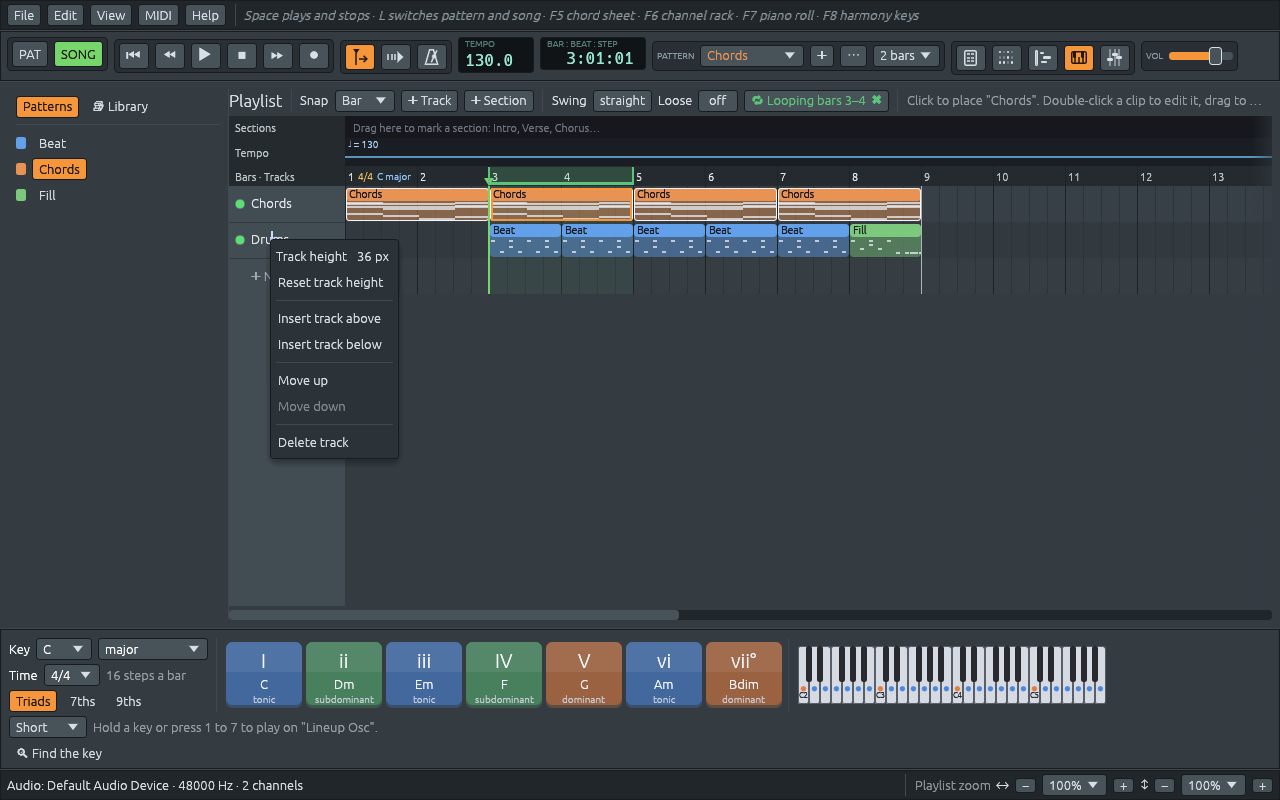Screen dimensions: 1280x800
Task: Open the File menu
Action: (24, 15)
